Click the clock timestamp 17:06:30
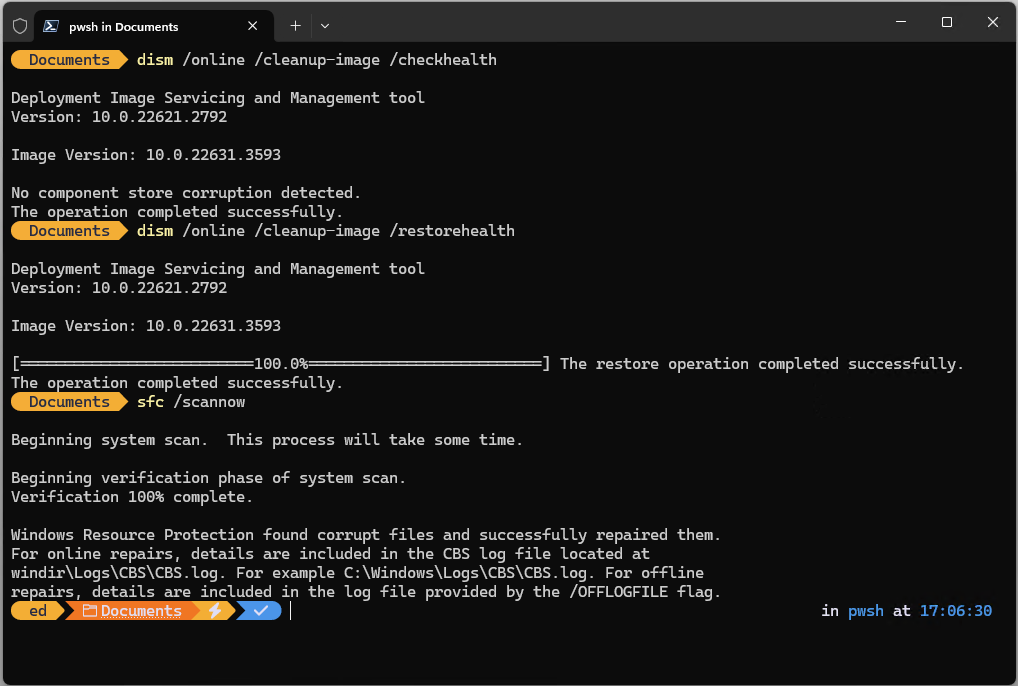1018x686 pixels. tap(955, 610)
